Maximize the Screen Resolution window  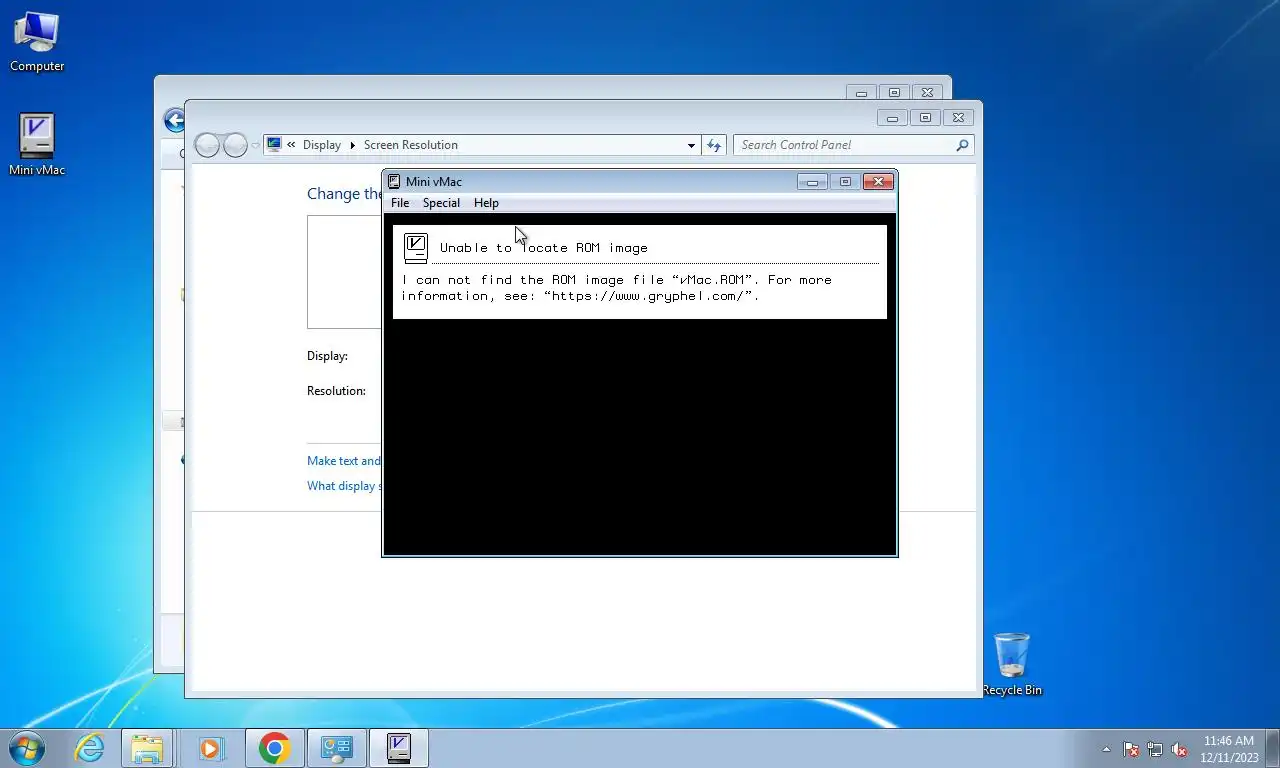coord(925,117)
